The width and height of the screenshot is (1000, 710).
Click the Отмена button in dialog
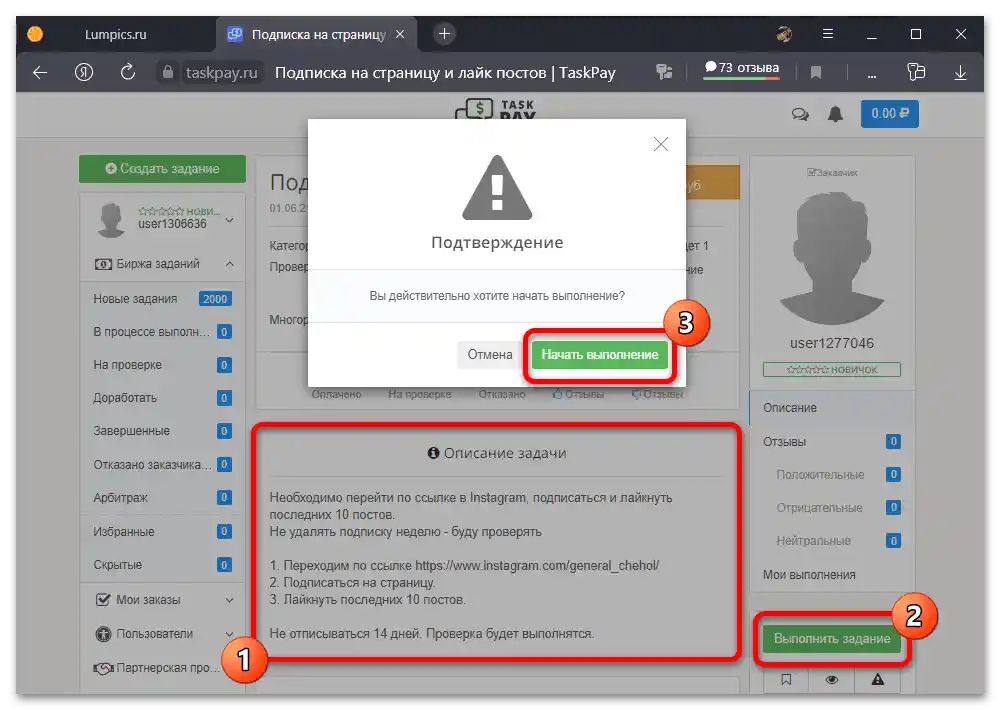point(490,355)
